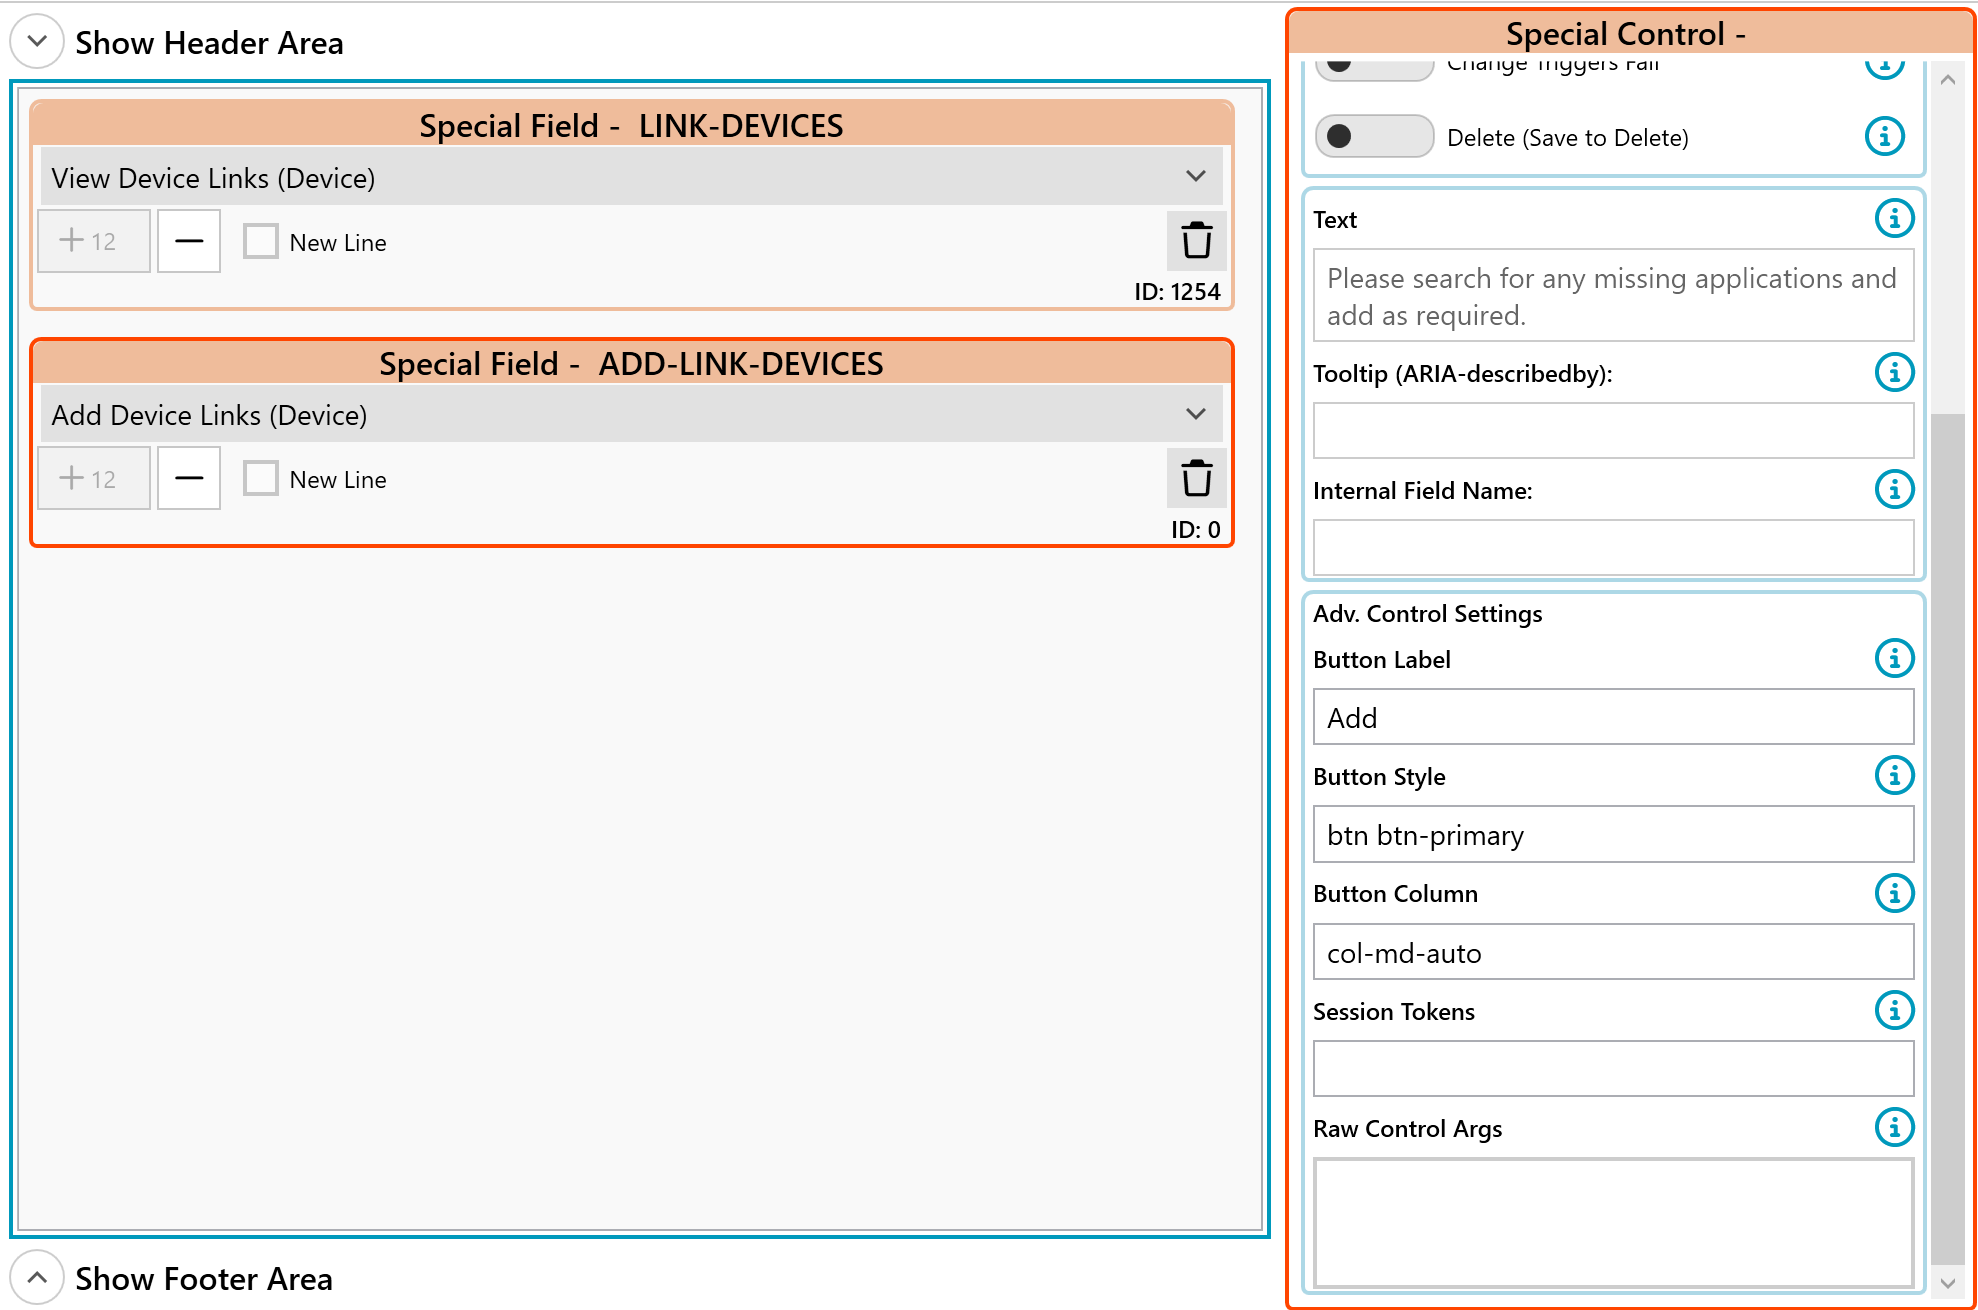This screenshot has width=1978, height=1310.
Task: Click minus button on ADD-LINK-DEVICES field
Action: [x=188, y=478]
